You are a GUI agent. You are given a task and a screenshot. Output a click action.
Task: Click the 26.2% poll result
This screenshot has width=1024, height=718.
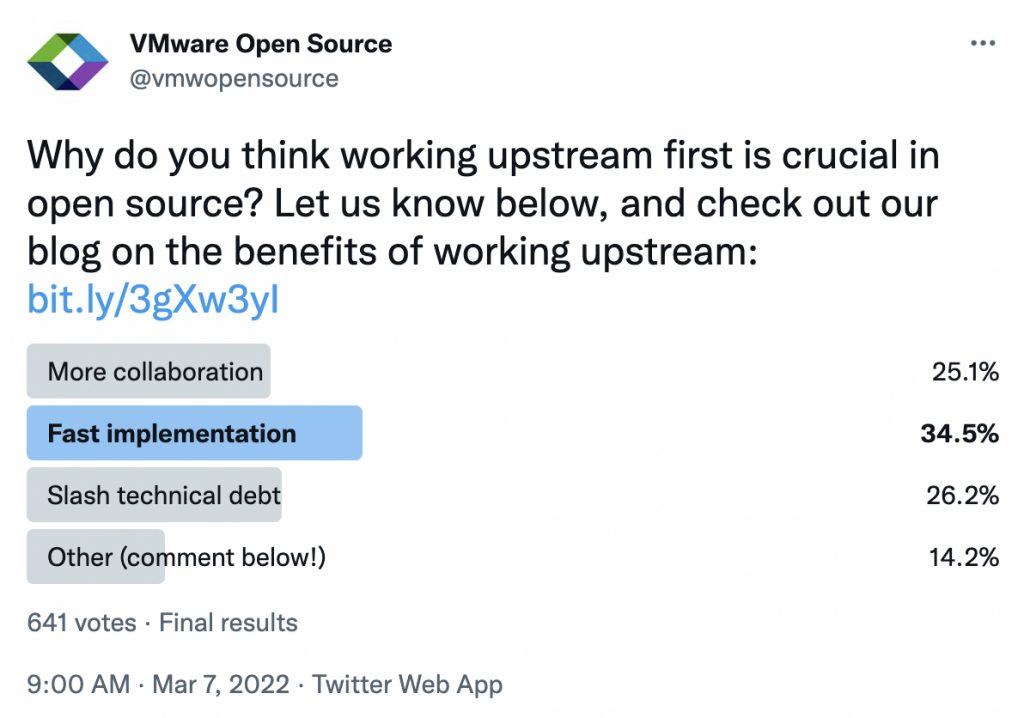point(963,495)
